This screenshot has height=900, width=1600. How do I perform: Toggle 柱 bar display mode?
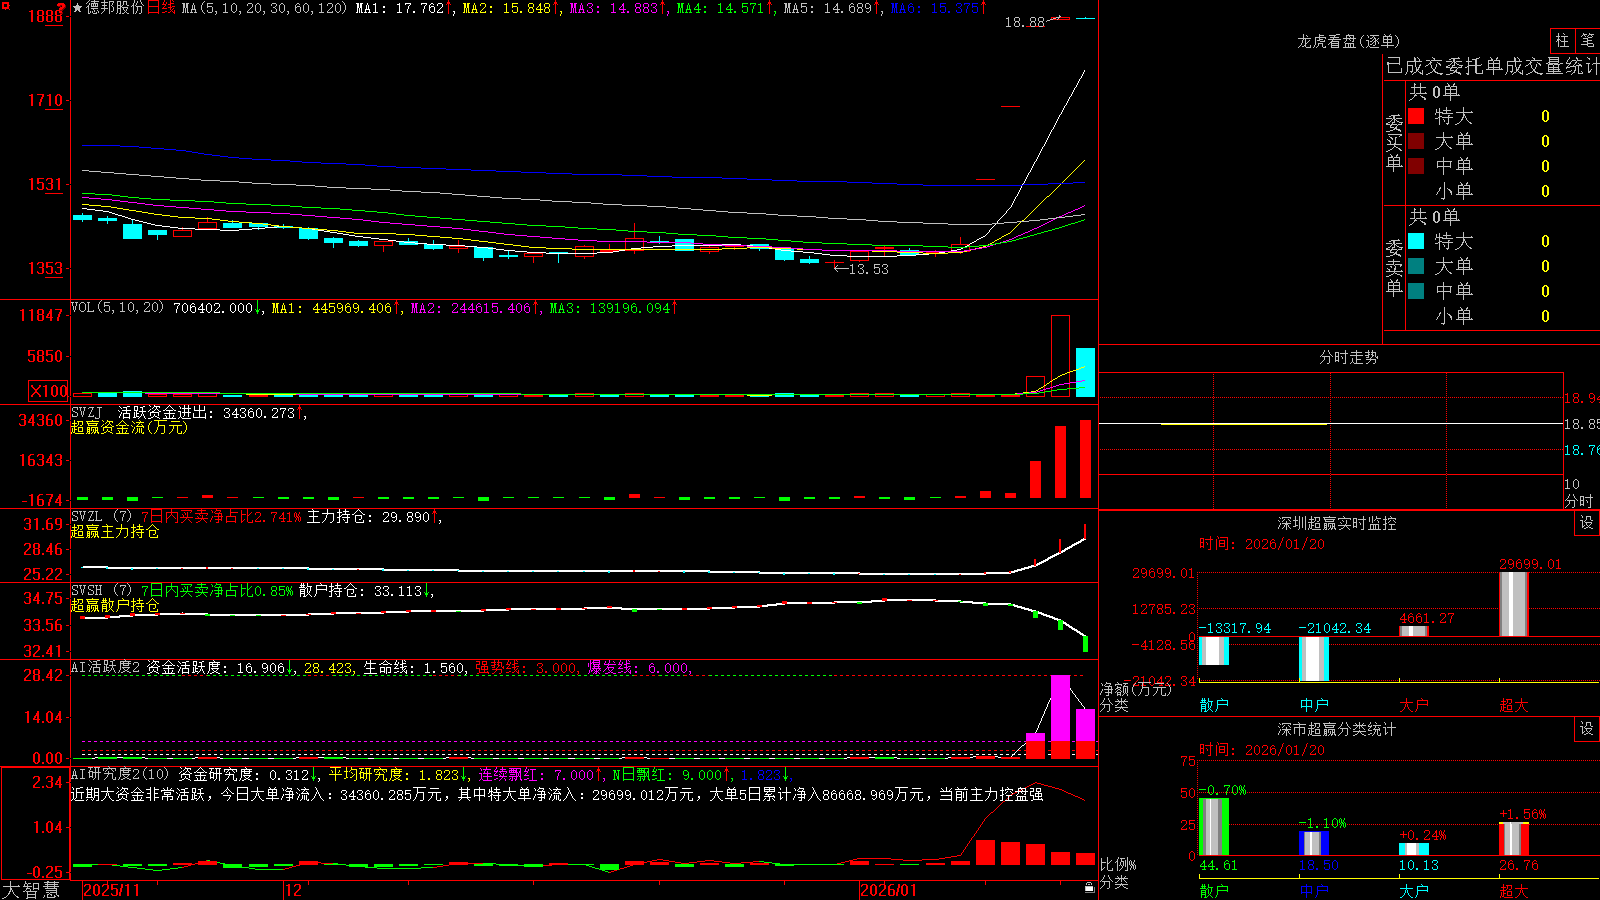point(1562,40)
